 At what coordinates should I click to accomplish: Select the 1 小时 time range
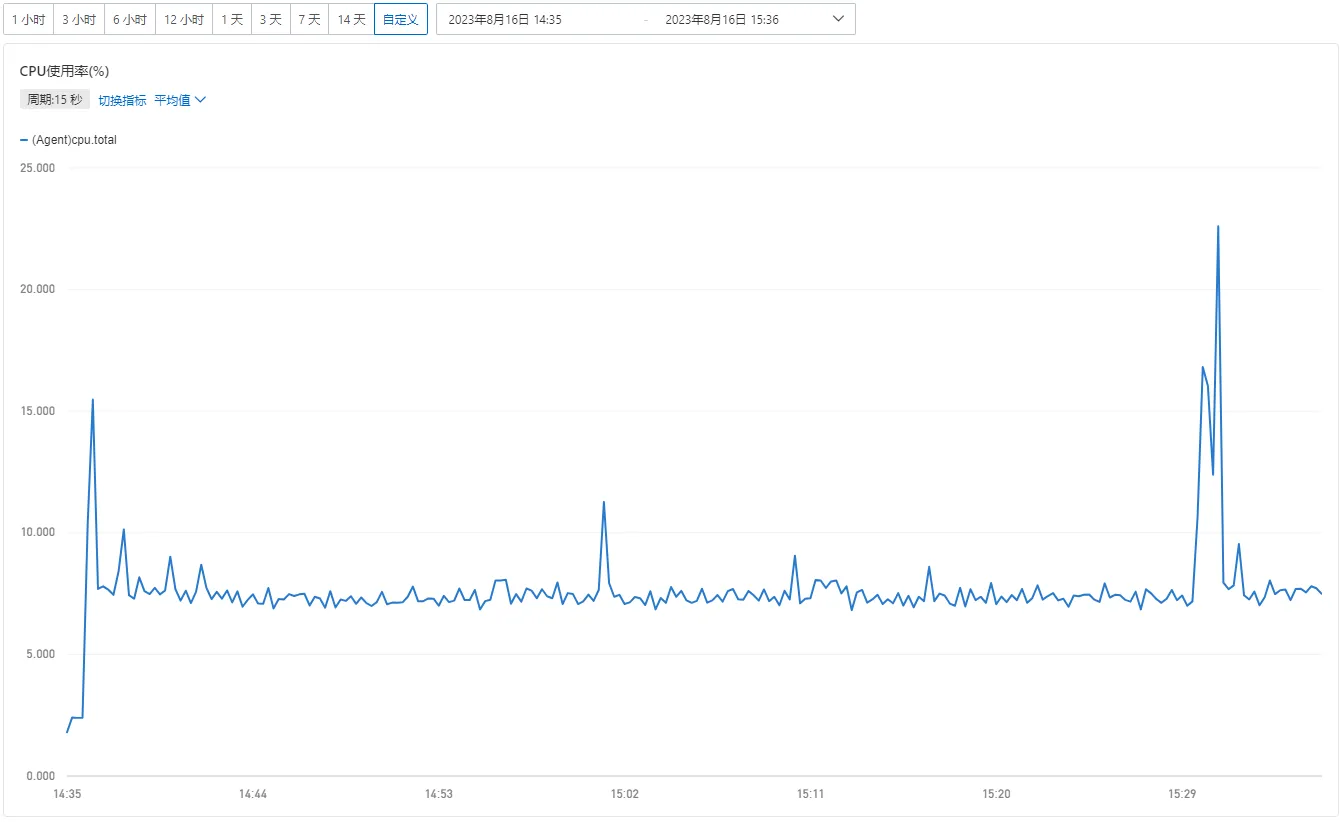click(x=28, y=19)
